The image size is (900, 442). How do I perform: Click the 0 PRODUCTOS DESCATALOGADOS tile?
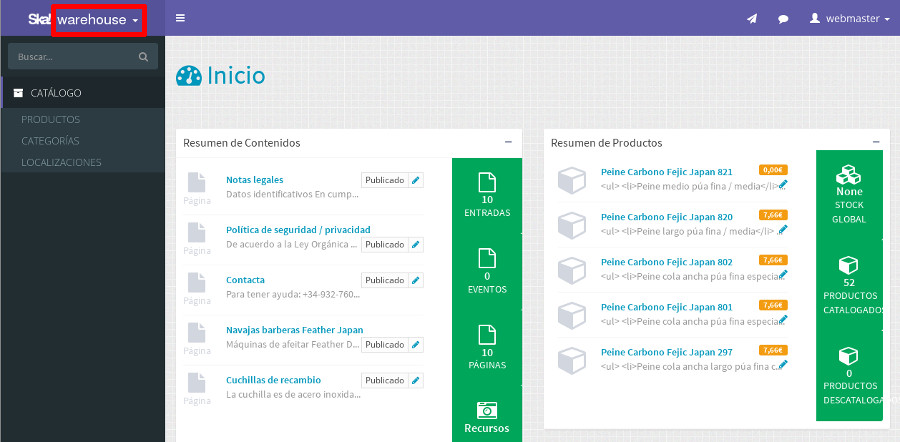pyautogui.click(x=849, y=376)
